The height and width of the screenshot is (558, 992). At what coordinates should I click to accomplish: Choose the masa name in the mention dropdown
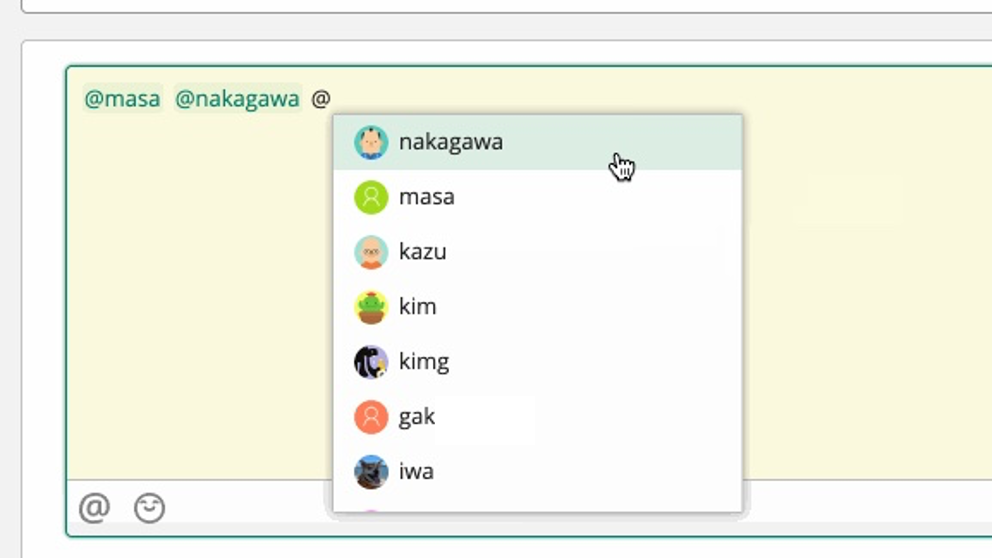point(426,197)
